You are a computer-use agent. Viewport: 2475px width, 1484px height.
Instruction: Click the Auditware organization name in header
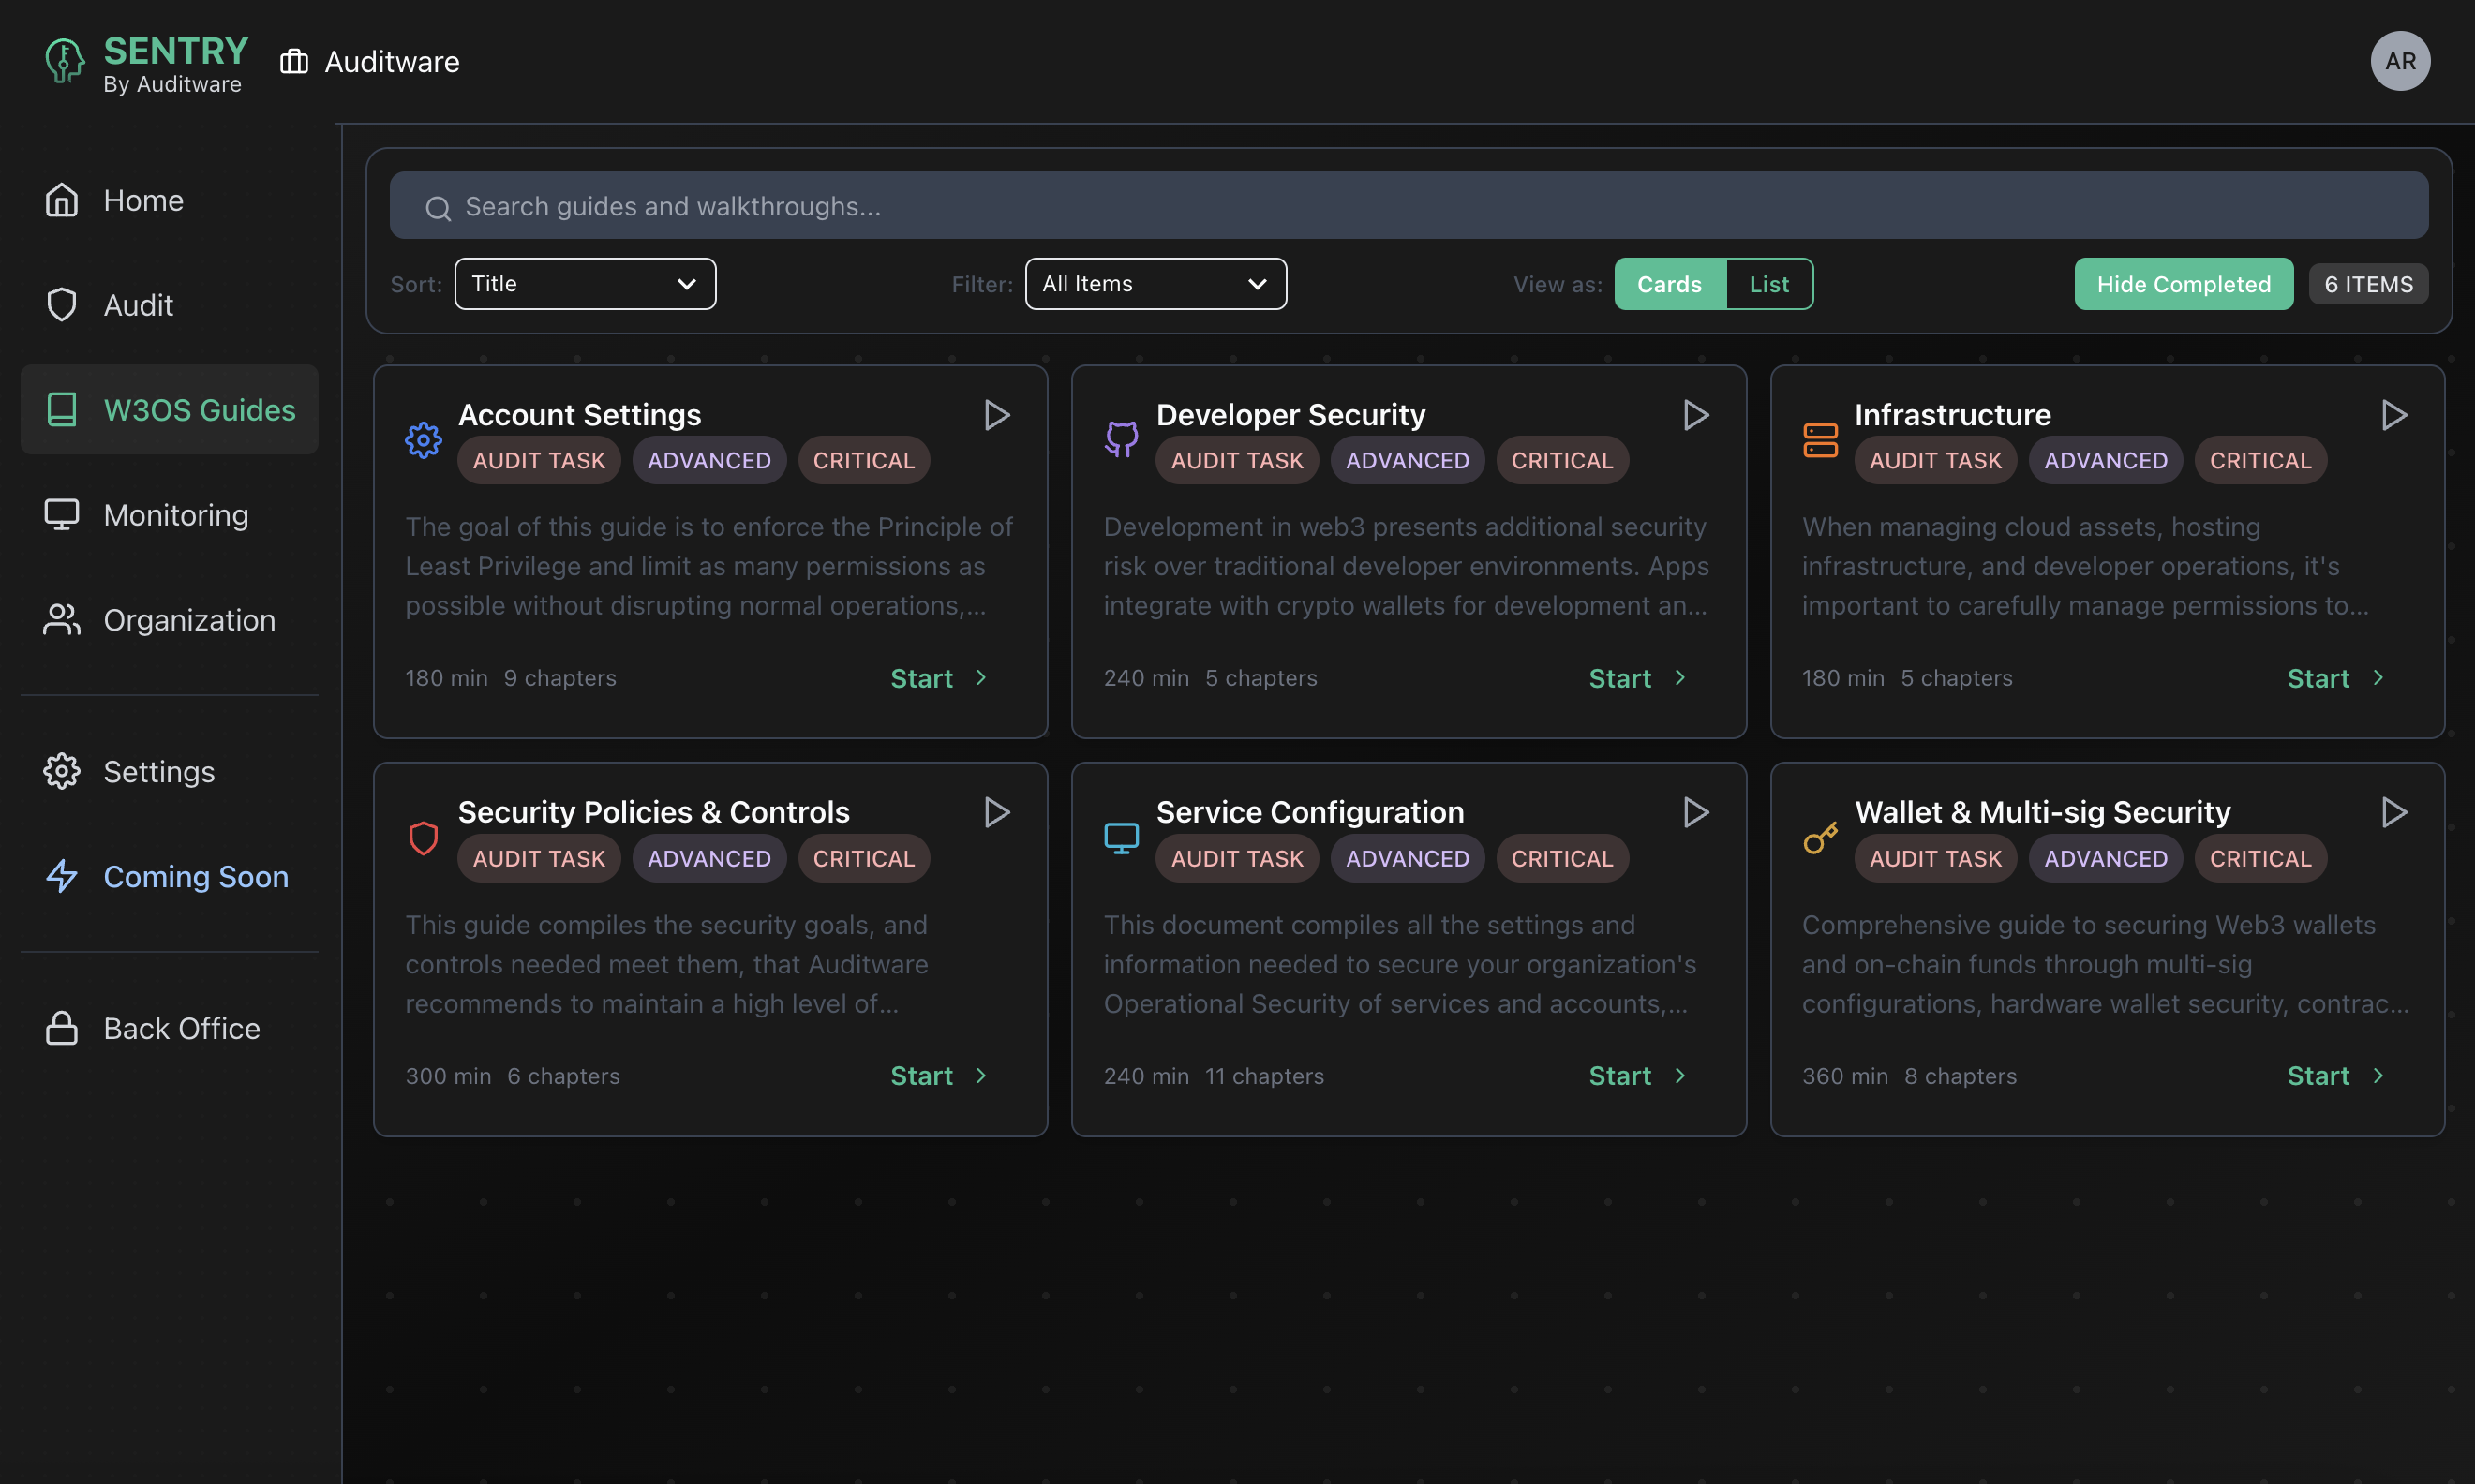tap(392, 62)
